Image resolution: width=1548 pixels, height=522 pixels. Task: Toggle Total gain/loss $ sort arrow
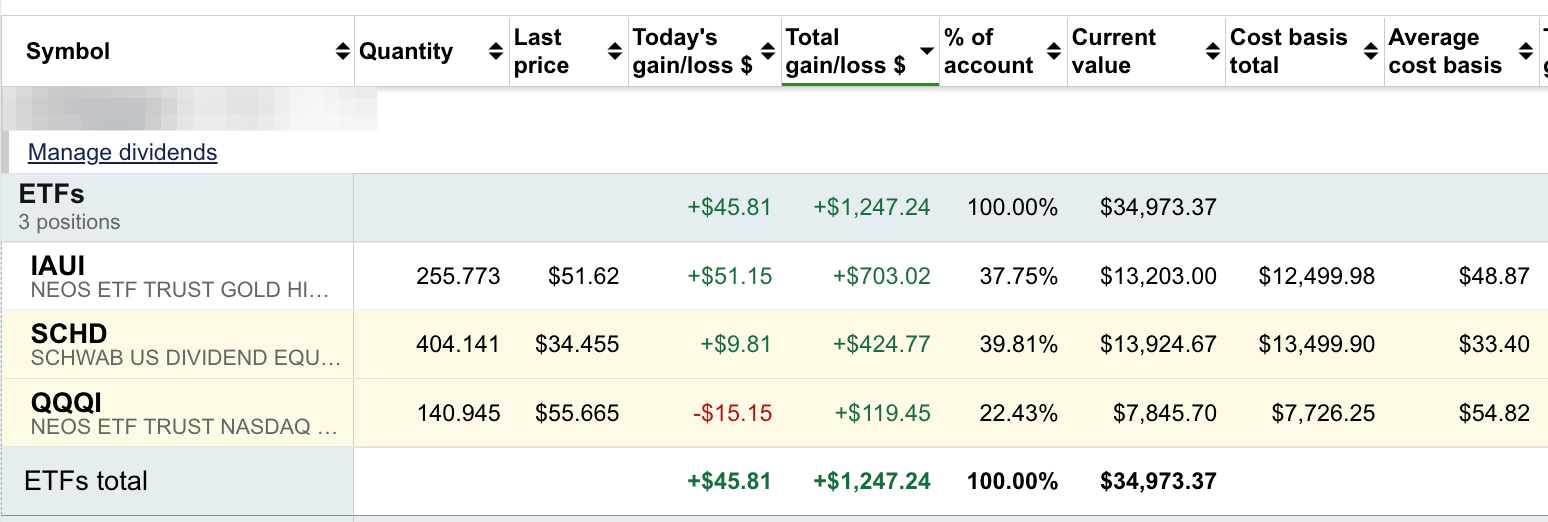click(x=926, y=51)
